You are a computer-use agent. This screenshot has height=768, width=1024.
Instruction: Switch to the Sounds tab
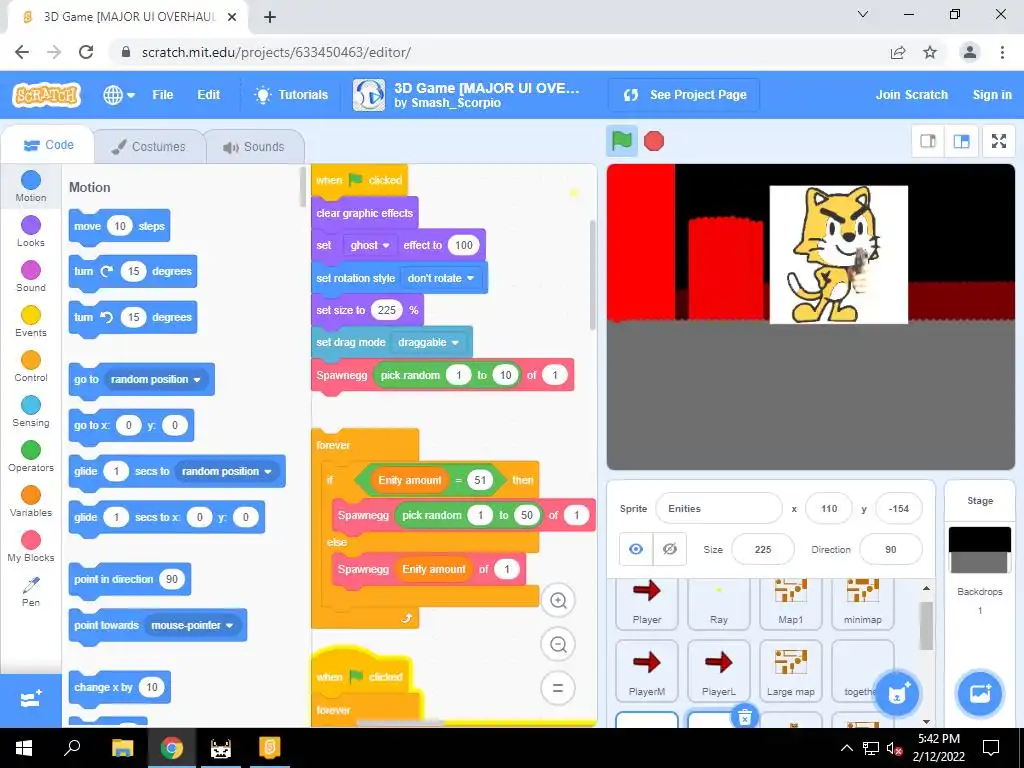[254, 146]
